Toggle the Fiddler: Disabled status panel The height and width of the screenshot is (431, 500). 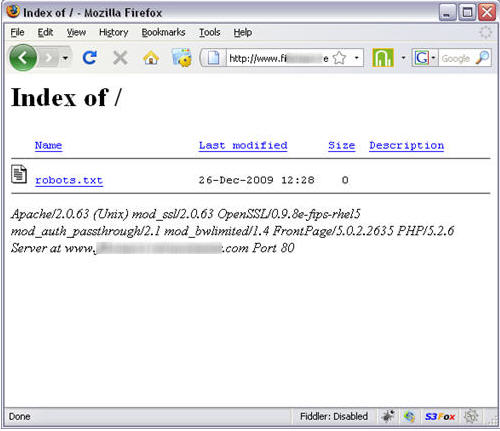(334, 416)
